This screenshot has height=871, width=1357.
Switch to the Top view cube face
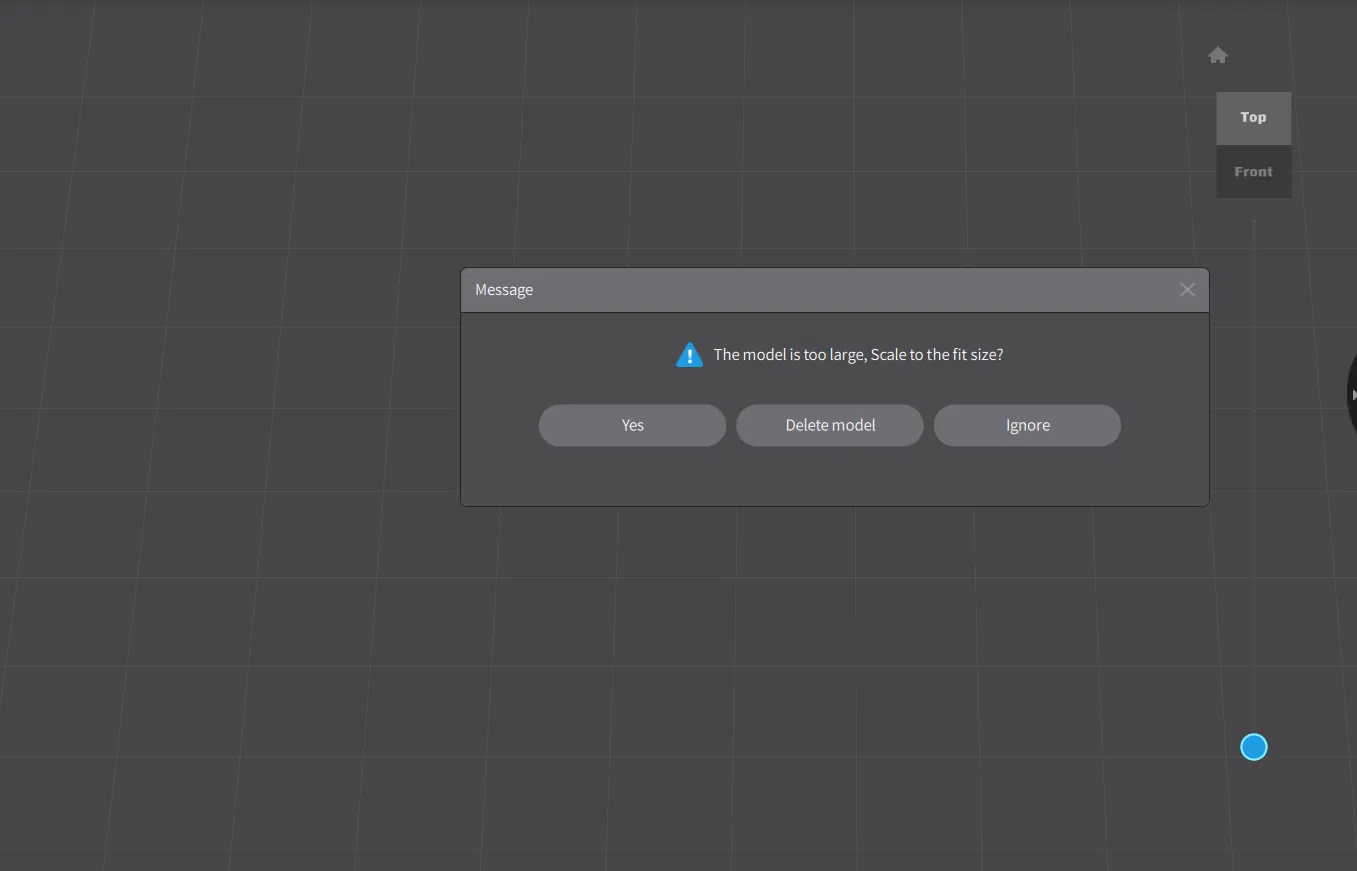(x=1253, y=118)
